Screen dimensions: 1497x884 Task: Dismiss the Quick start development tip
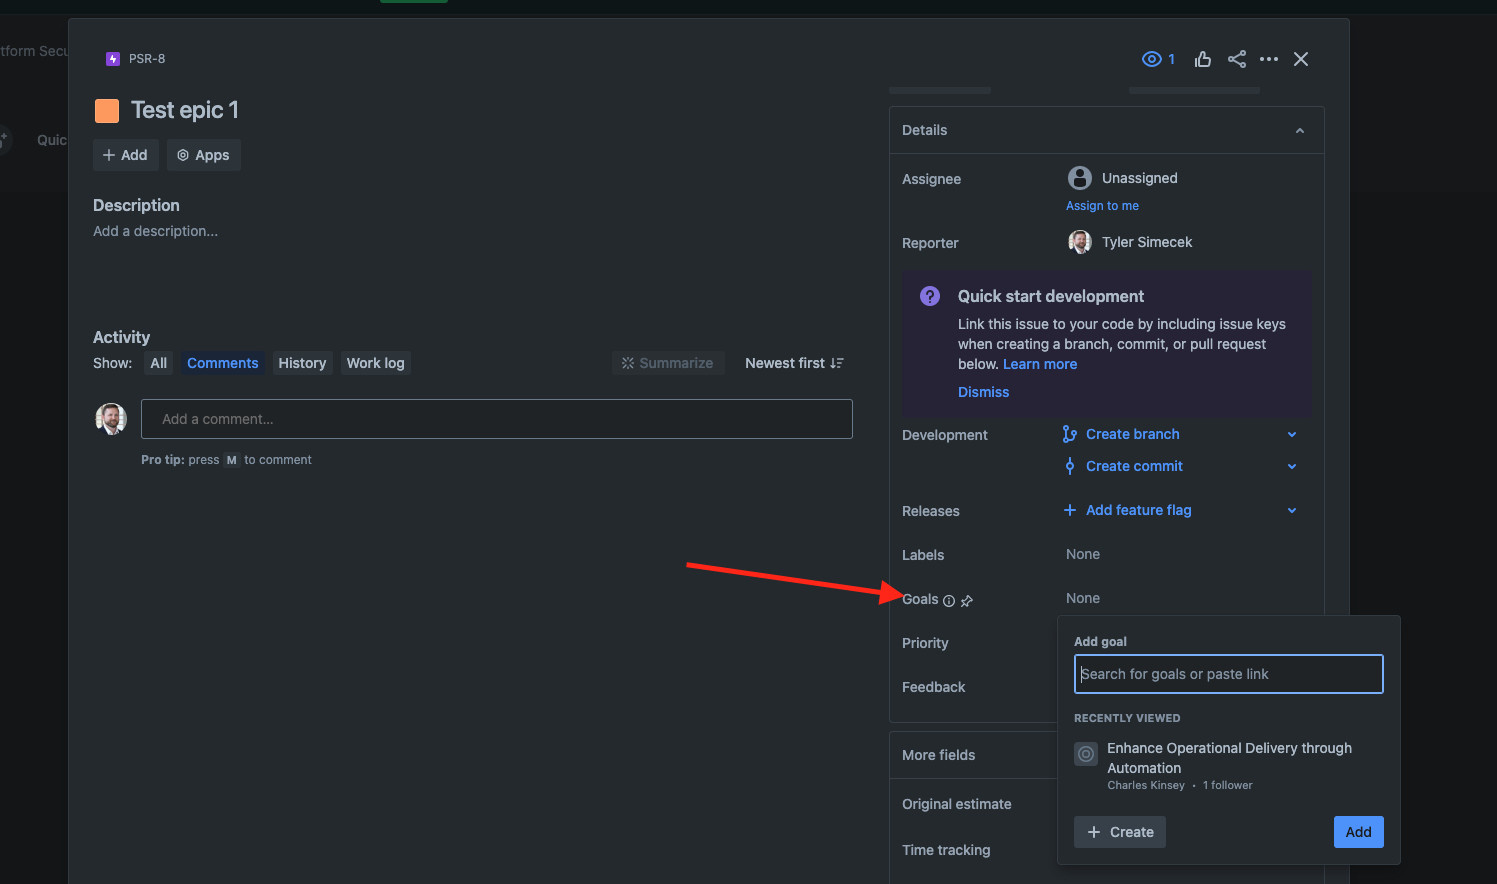tap(983, 392)
